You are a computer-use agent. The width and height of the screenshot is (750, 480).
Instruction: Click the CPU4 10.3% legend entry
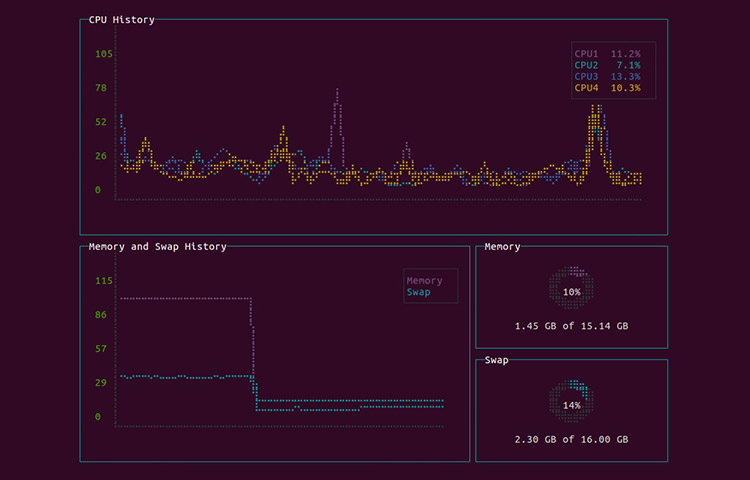click(607, 88)
